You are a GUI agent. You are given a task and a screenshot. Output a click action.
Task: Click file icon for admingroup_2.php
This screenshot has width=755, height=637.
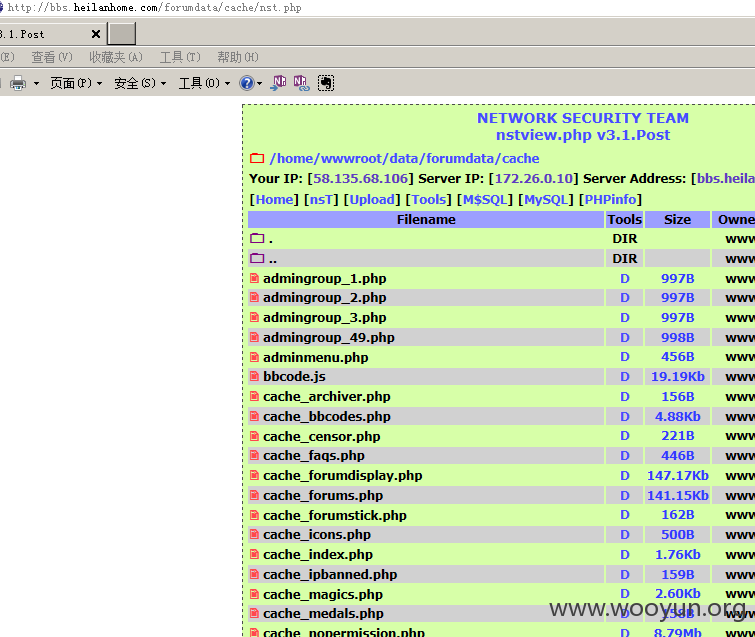254,297
